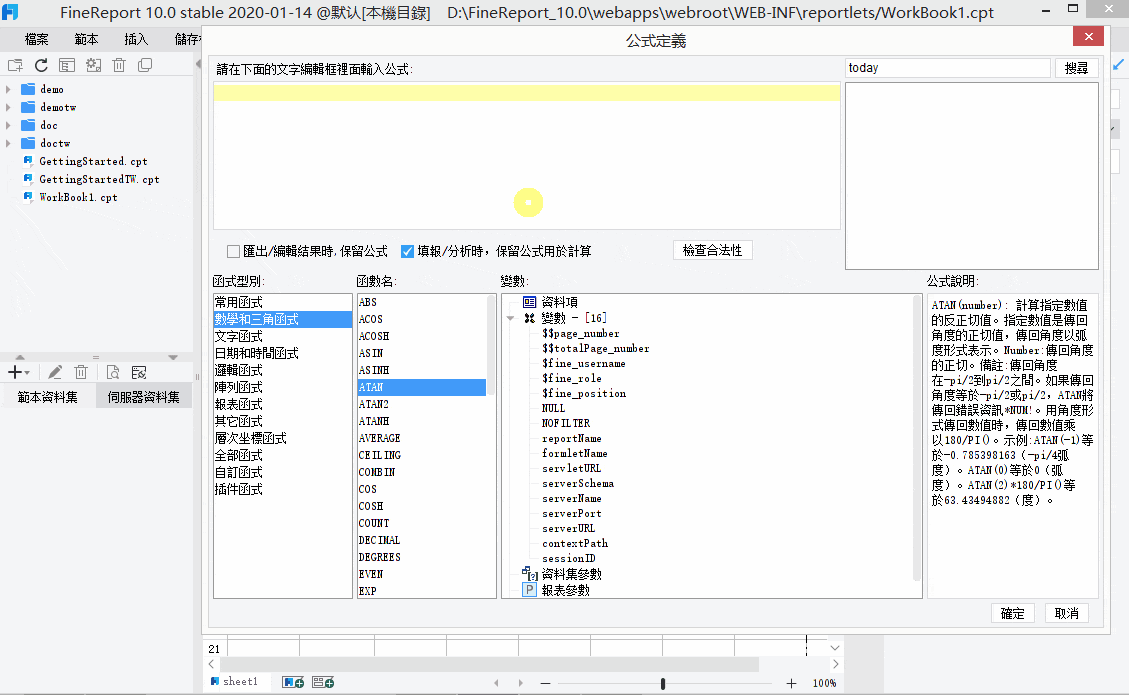
Task: Close the formula definition dialog
Action: point(1088,37)
